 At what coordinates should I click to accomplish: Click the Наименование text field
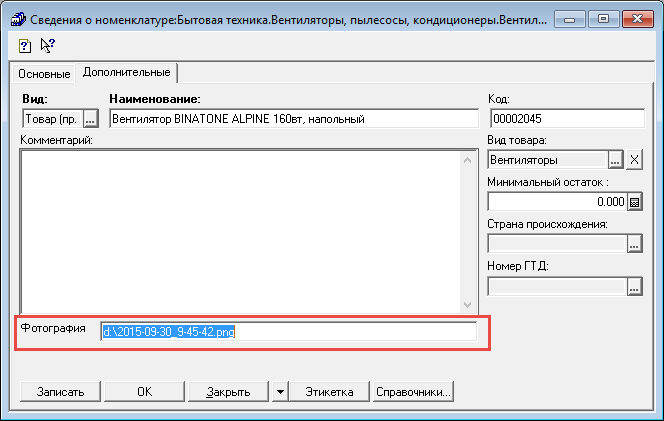click(x=290, y=119)
